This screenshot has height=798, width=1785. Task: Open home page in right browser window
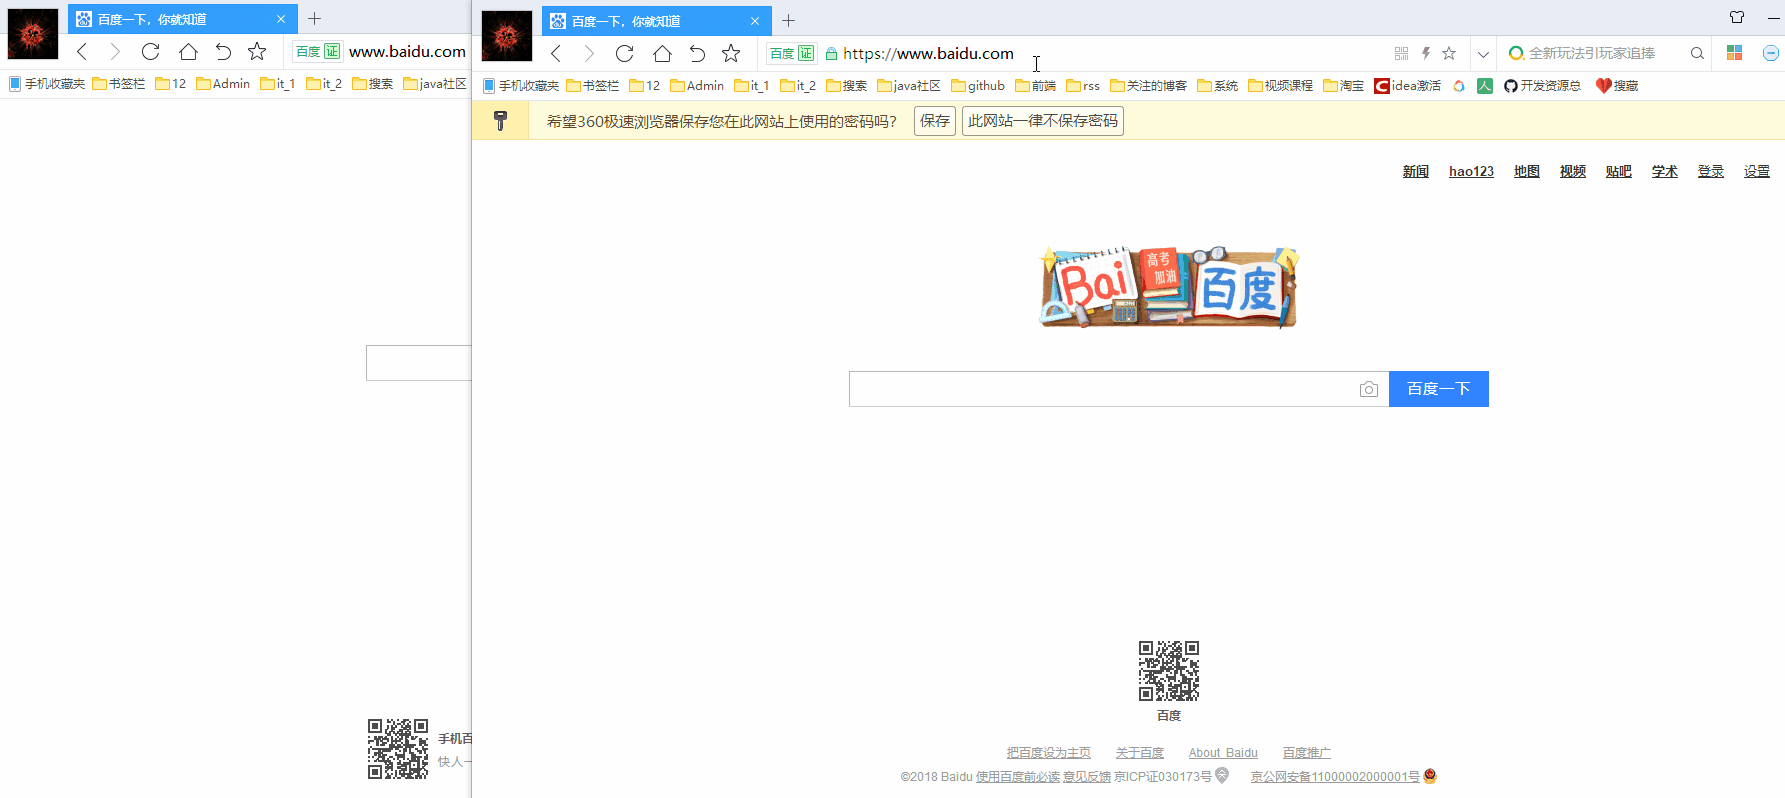662,54
